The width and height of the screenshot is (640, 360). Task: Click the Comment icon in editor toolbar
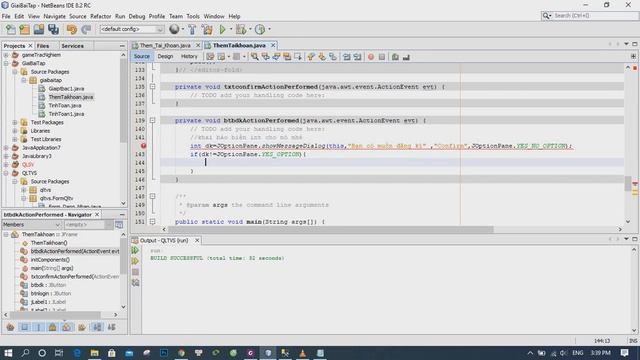[395, 57]
